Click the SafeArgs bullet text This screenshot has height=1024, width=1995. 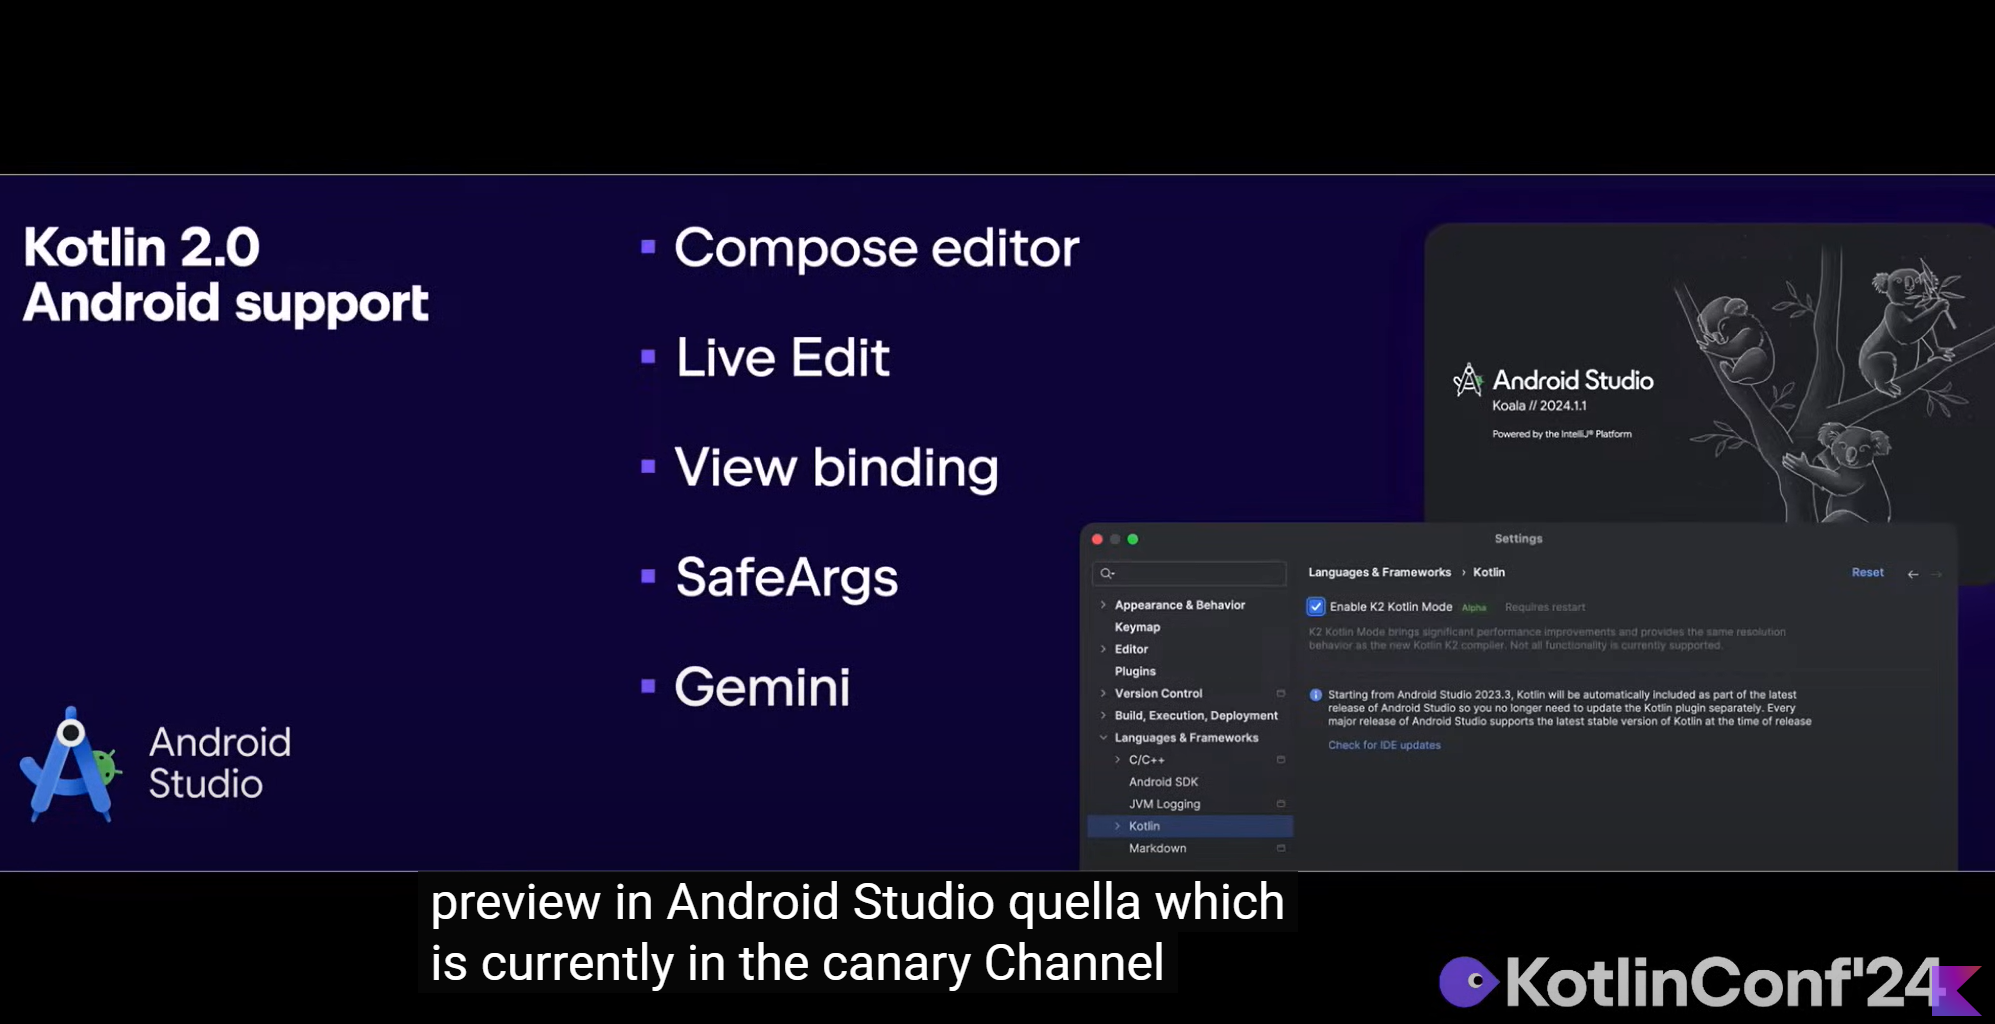[x=787, y=578]
